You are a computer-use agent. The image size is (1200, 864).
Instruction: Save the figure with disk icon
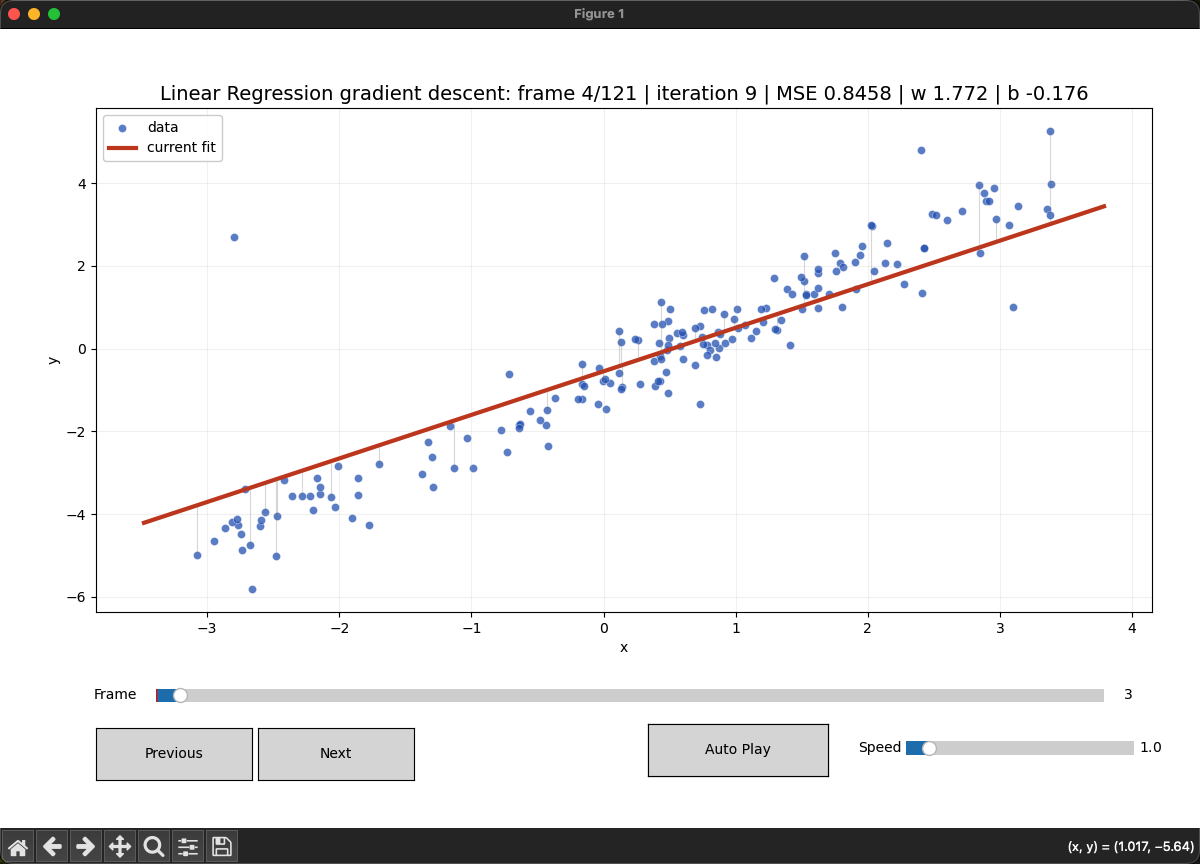click(222, 847)
